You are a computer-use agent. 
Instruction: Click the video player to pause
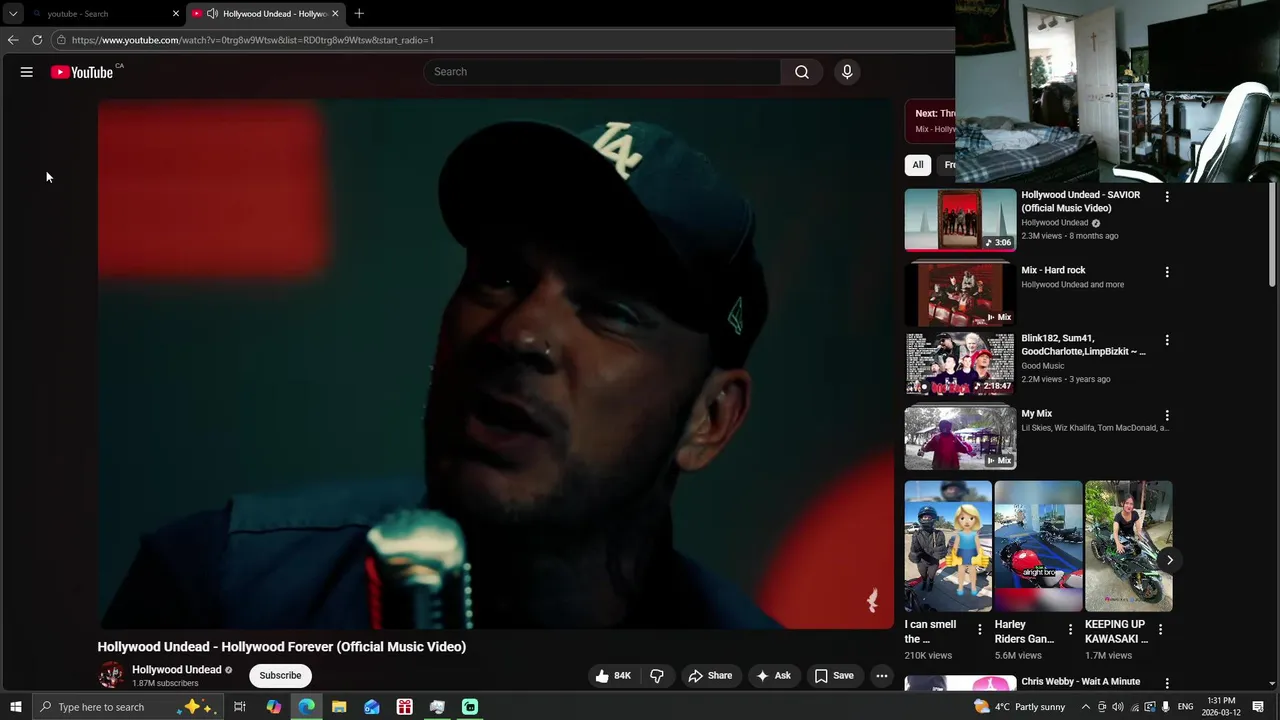(495, 364)
